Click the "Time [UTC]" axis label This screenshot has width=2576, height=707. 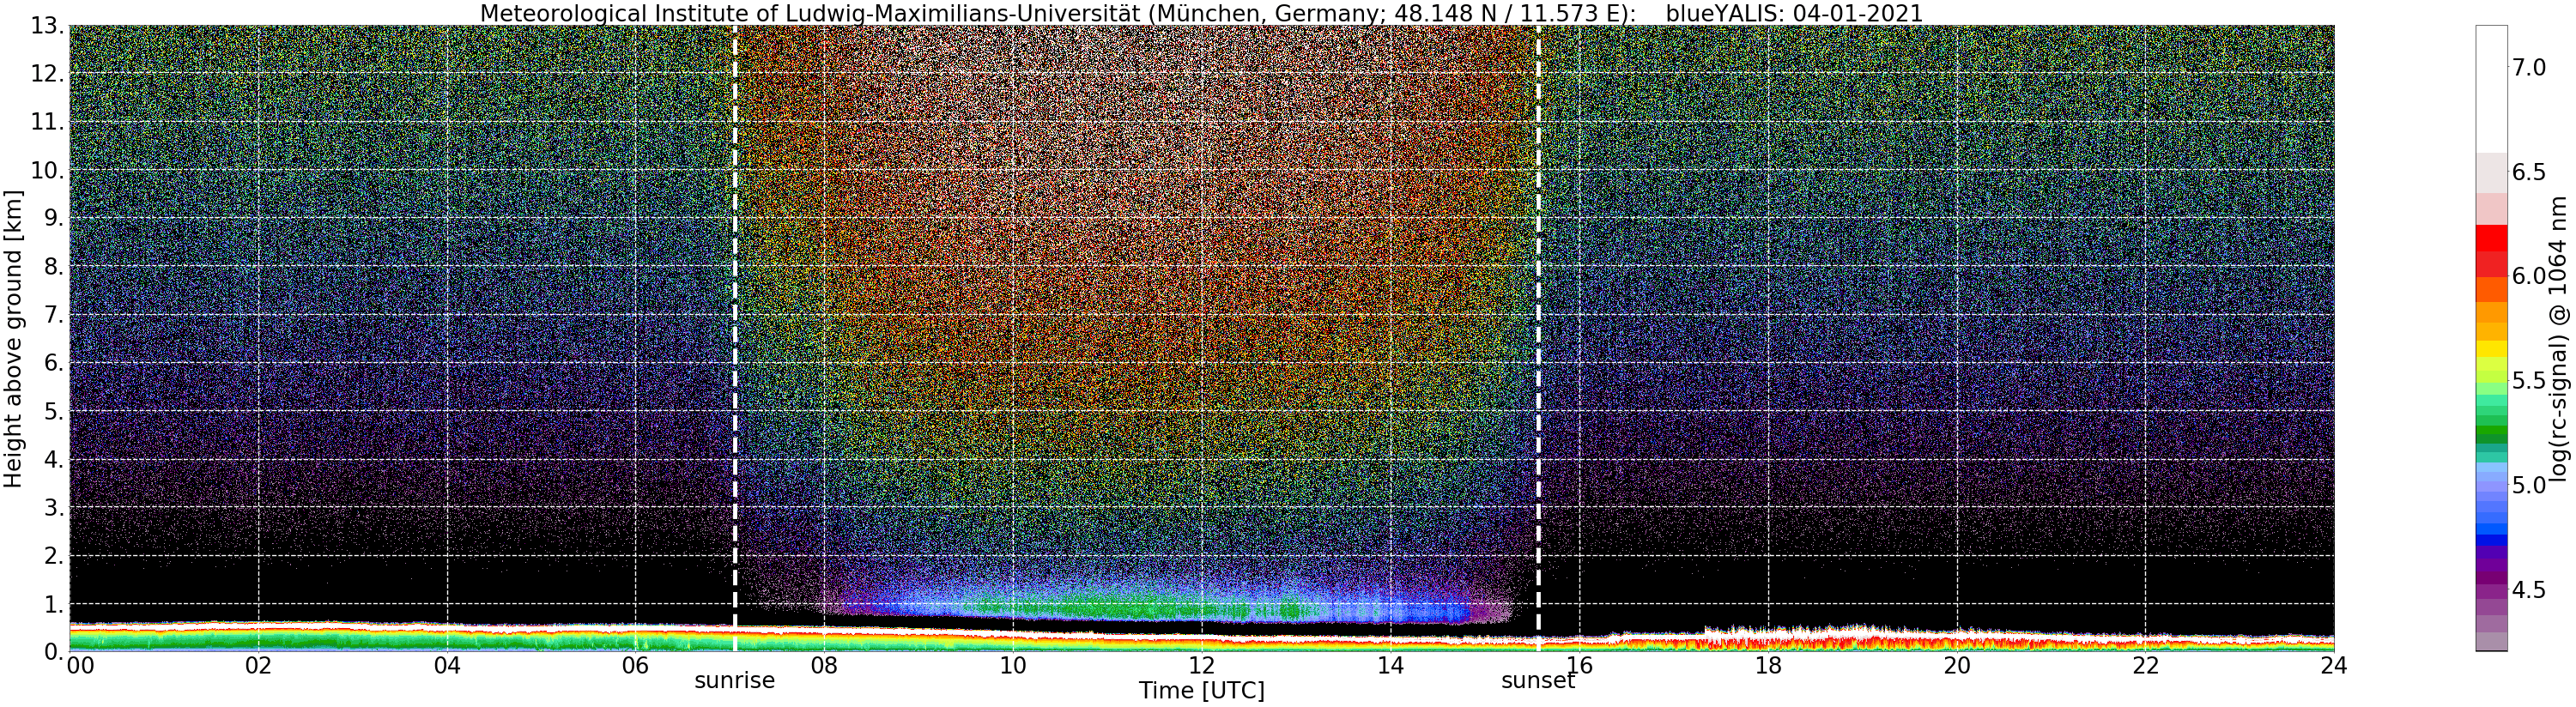[1201, 691]
